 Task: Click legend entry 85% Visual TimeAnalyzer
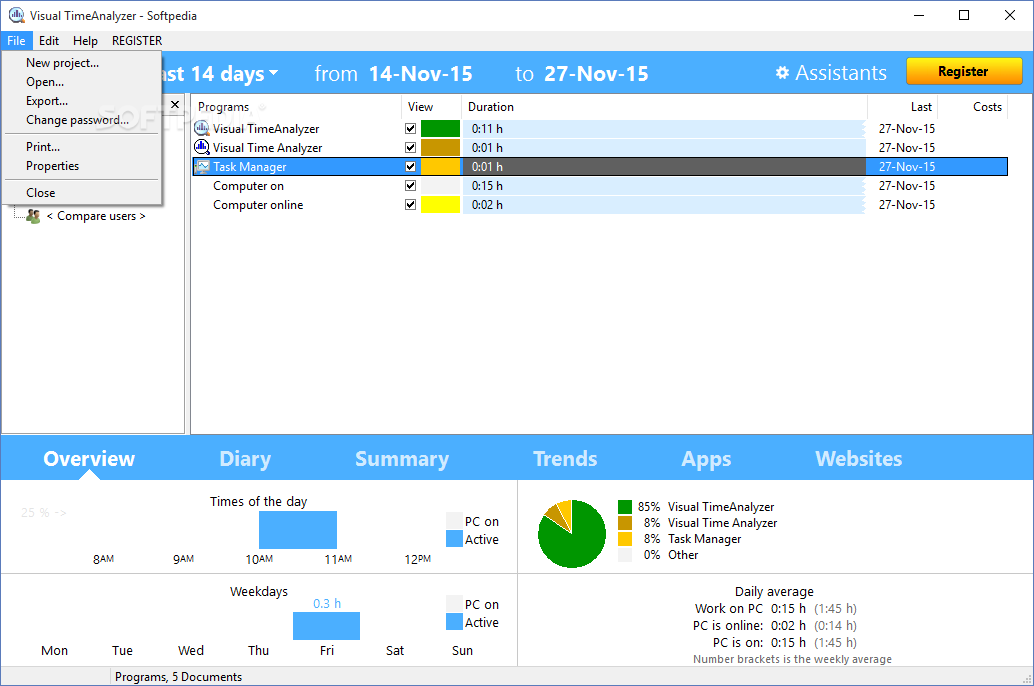[x=696, y=507]
